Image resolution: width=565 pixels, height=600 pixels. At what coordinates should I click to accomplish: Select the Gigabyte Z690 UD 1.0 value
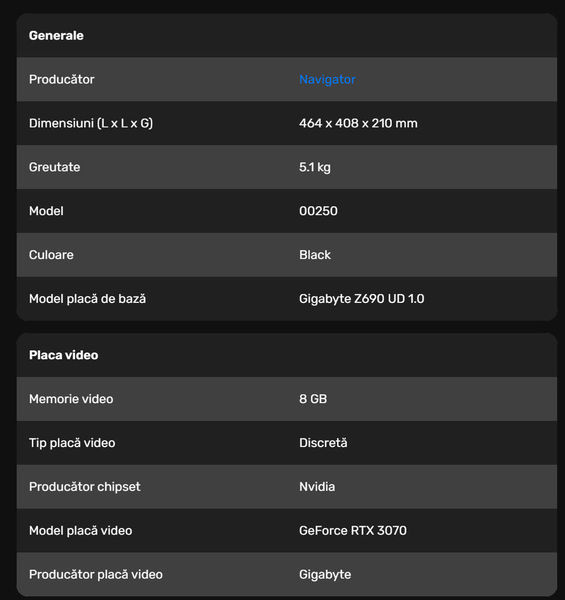click(361, 299)
